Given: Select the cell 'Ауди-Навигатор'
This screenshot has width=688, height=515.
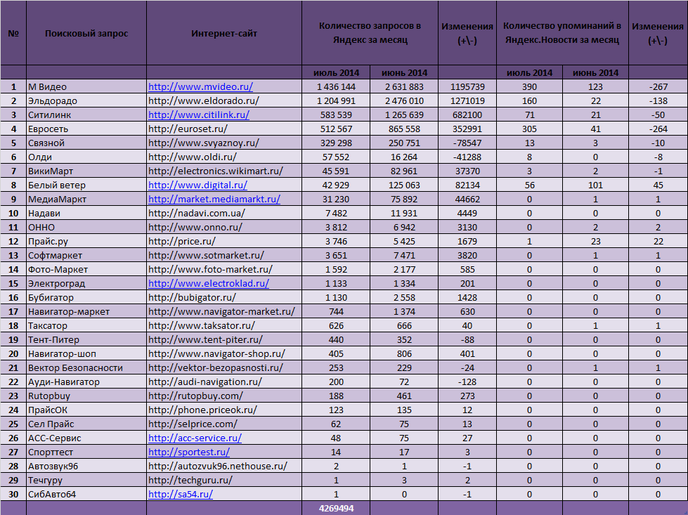Looking at the screenshot, I should (86, 382).
